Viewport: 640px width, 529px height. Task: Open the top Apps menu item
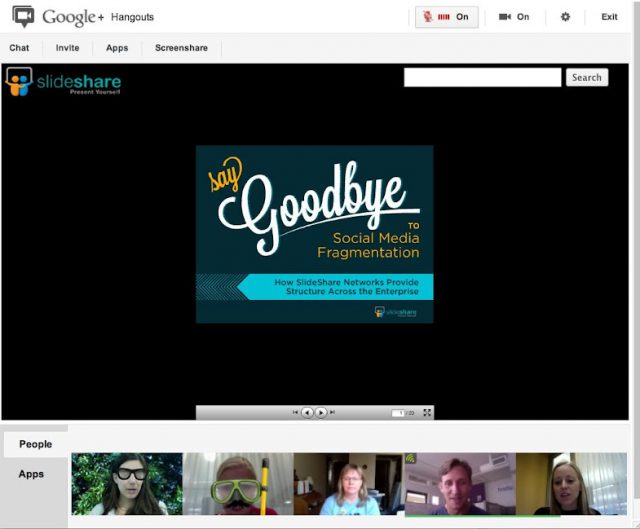pyautogui.click(x=117, y=48)
